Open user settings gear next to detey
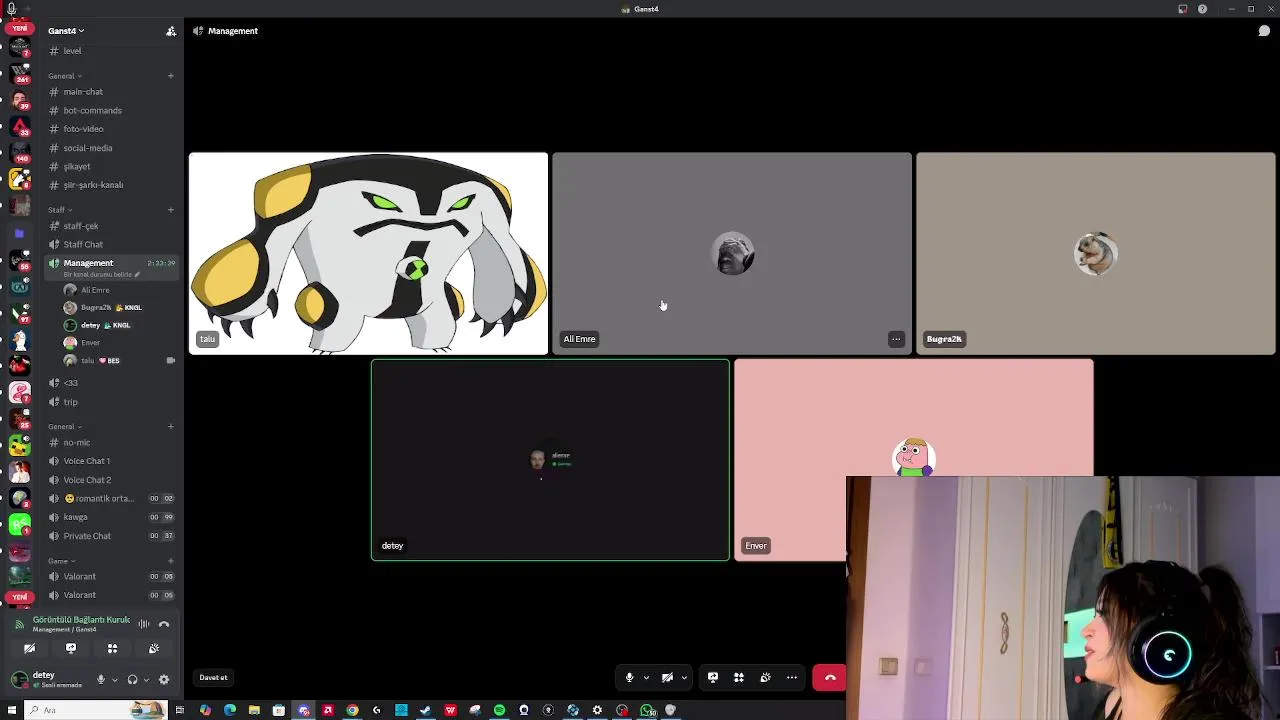Viewport: 1280px width, 720px height. [164, 679]
